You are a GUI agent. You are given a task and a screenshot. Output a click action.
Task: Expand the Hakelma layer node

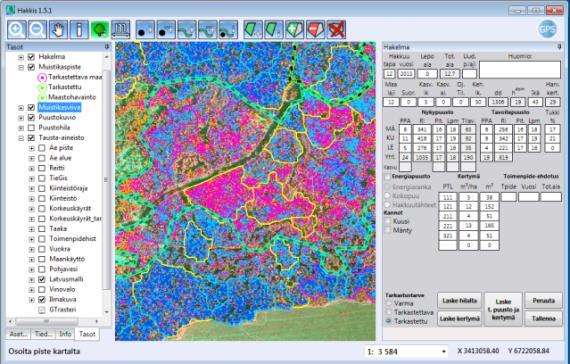(21, 57)
